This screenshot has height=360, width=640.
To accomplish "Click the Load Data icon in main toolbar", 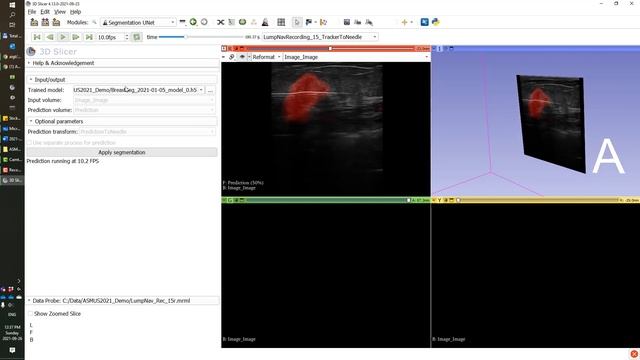I will (x=34, y=22).
